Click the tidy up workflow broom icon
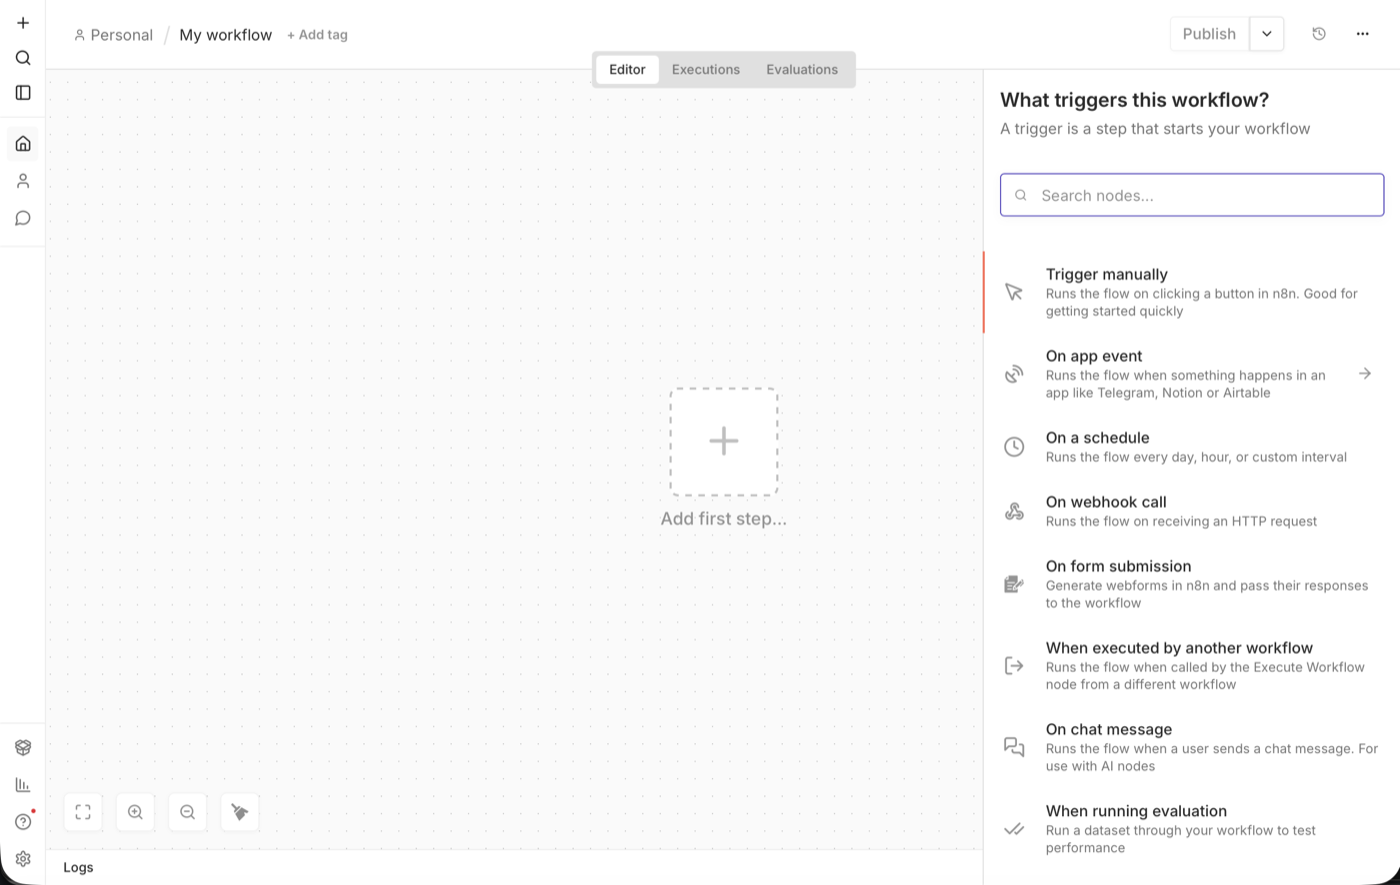Image resolution: width=1400 pixels, height=885 pixels. coord(239,812)
